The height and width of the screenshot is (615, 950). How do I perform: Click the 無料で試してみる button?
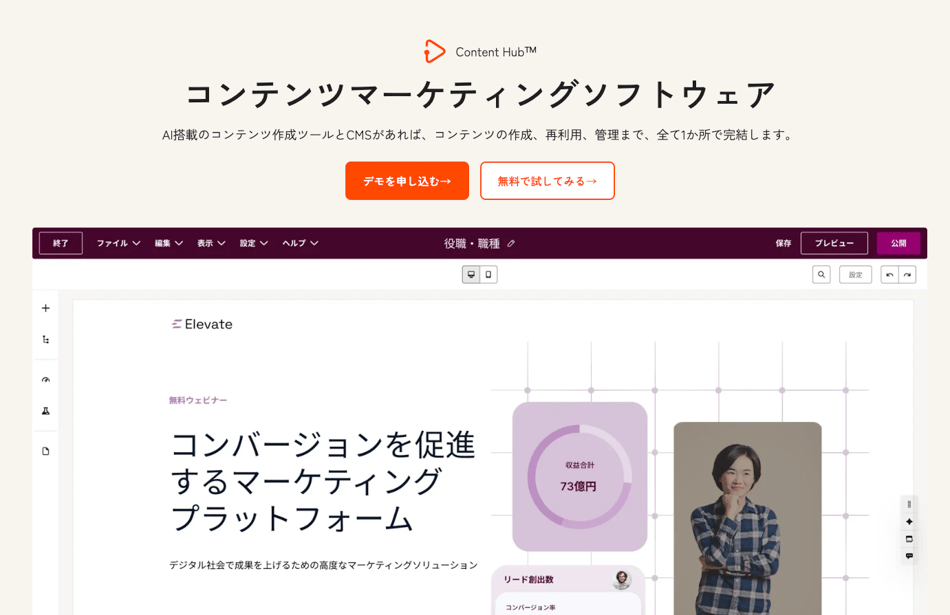pos(547,181)
